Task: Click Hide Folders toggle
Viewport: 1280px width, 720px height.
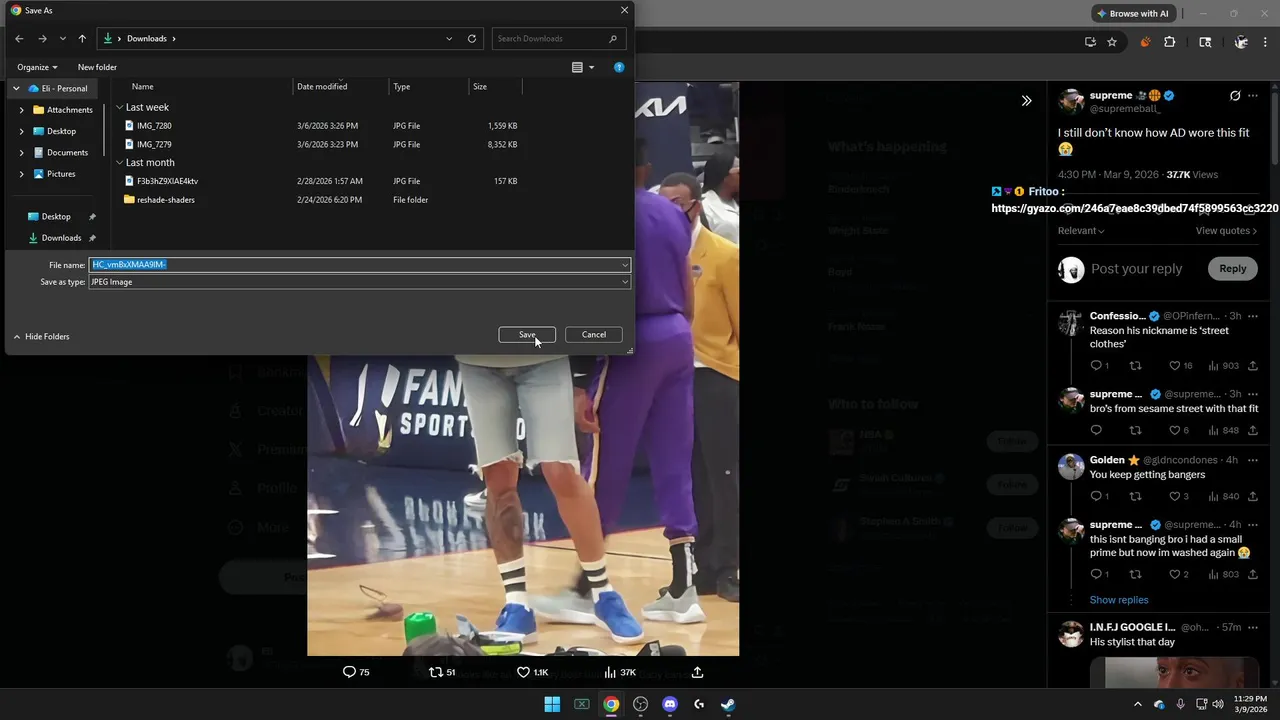Action: (41, 336)
